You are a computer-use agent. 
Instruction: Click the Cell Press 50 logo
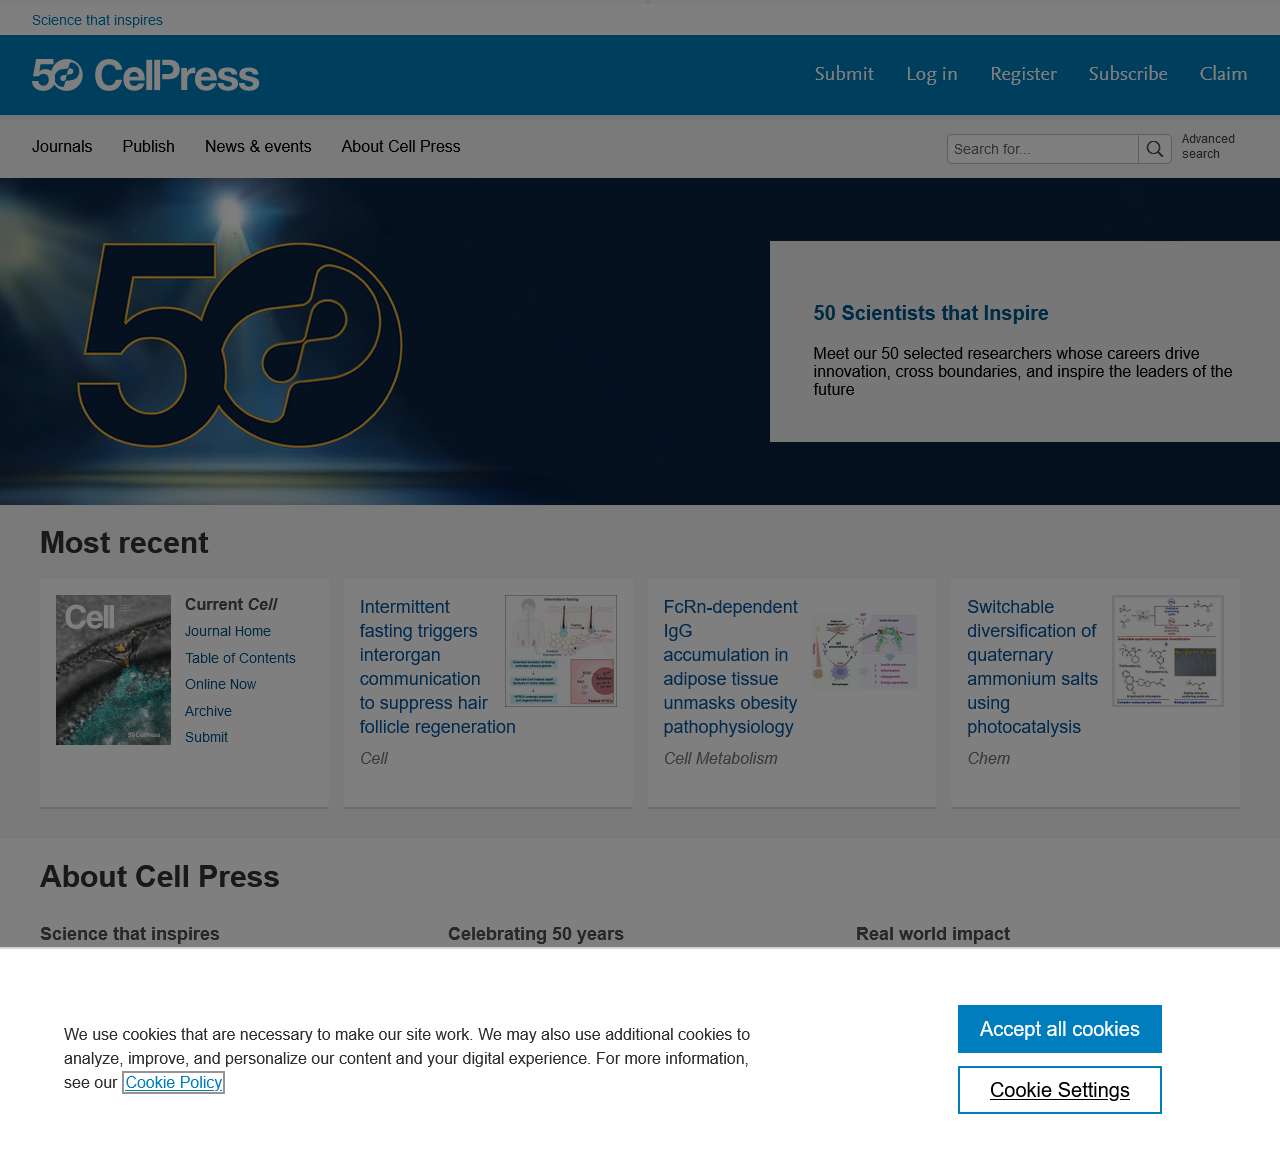(146, 75)
